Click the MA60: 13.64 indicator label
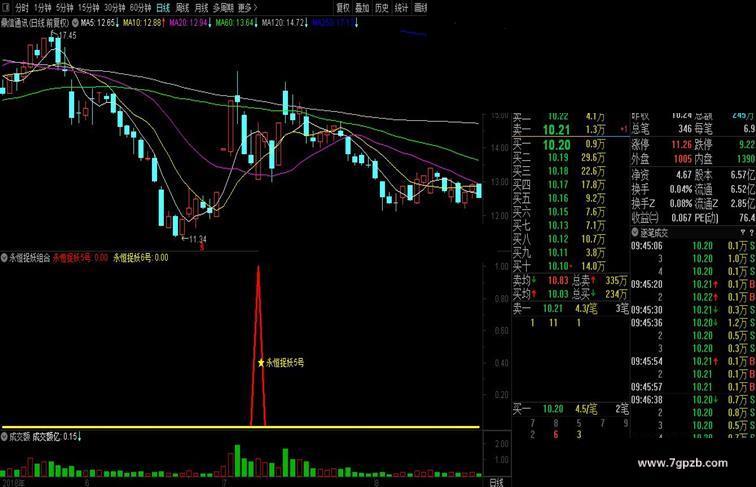 point(237,23)
